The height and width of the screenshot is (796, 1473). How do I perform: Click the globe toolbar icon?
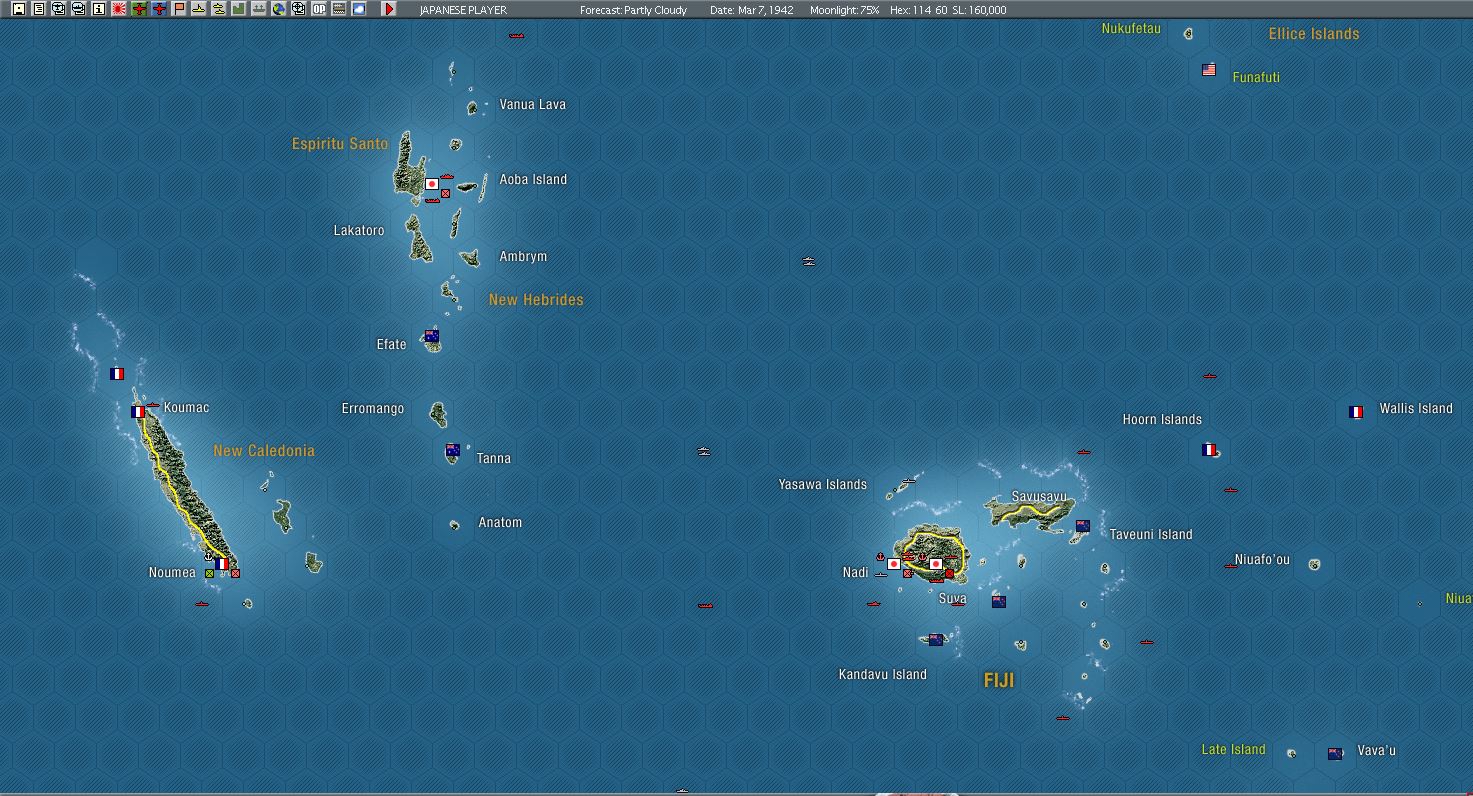pyautogui.click(x=279, y=9)
